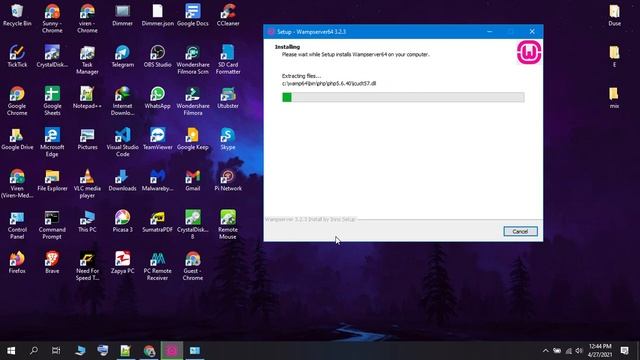Select the This PC desktop icon
This screenshot has height=360, width=640.
(x=87, y=222)
